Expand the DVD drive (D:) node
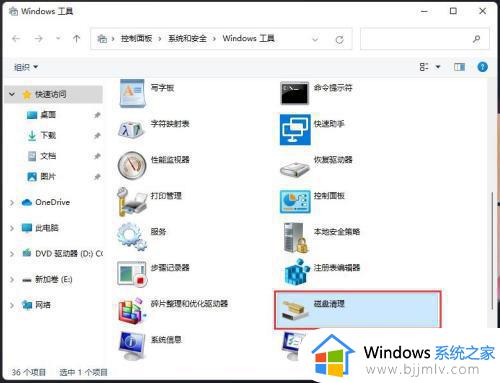 [12, 254]
